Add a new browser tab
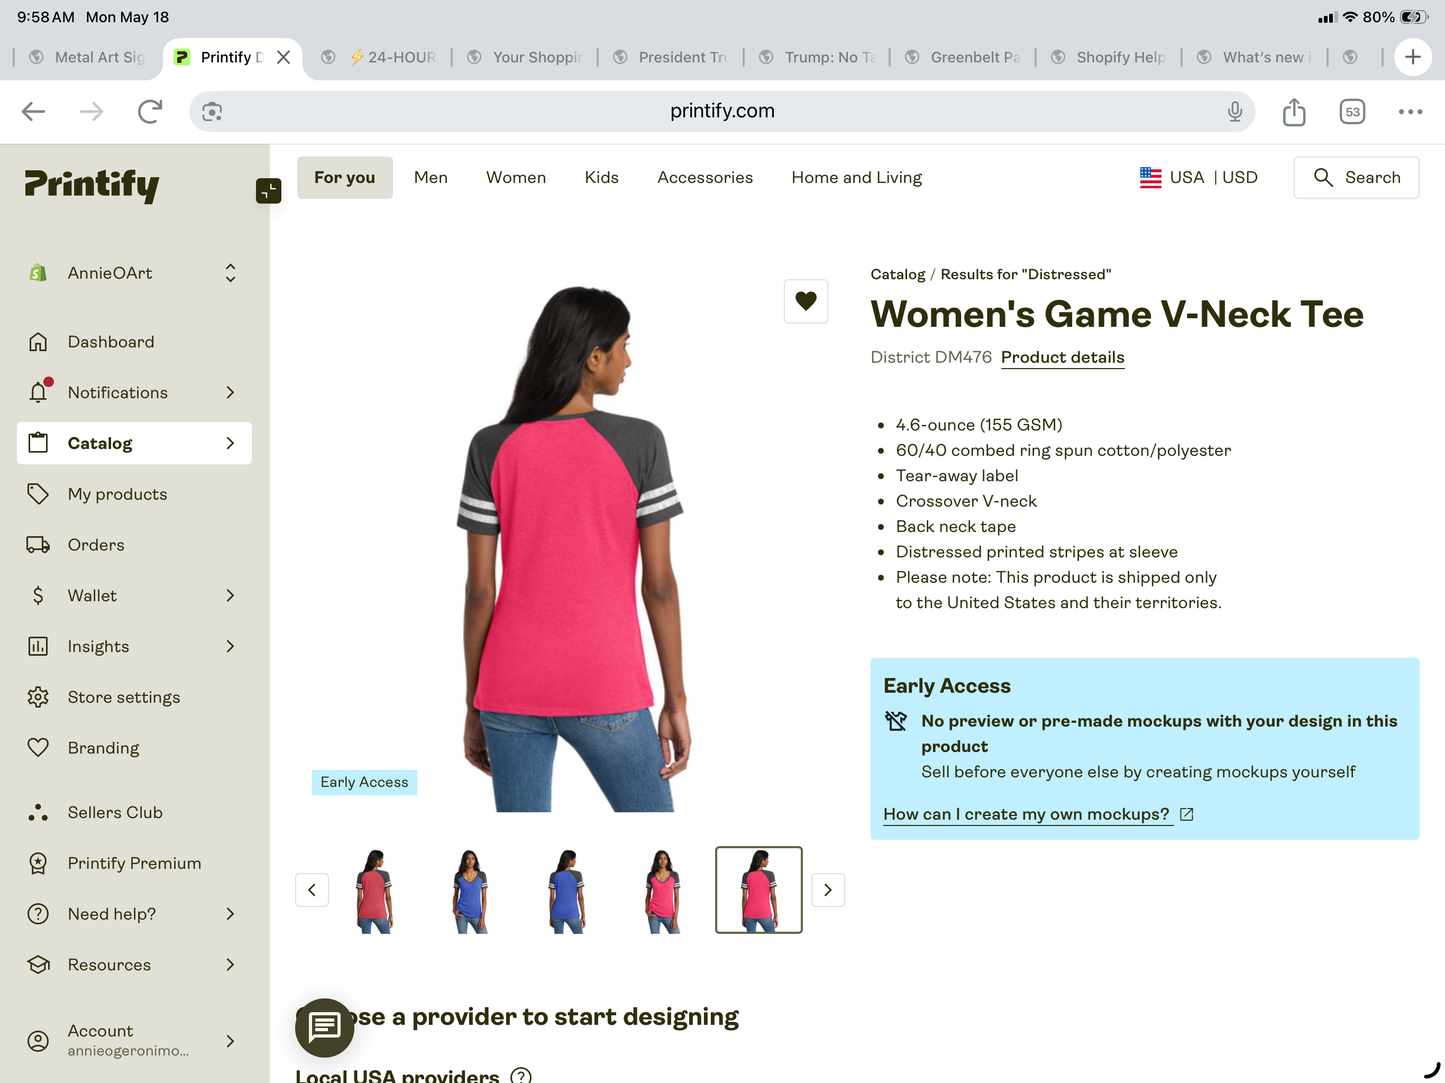This screenshot has width=1445, height=1083. click(x=1412, y=57)
